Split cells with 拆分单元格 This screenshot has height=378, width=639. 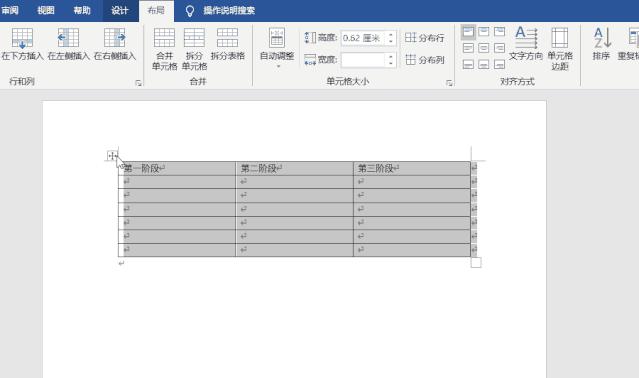(194, 49)
